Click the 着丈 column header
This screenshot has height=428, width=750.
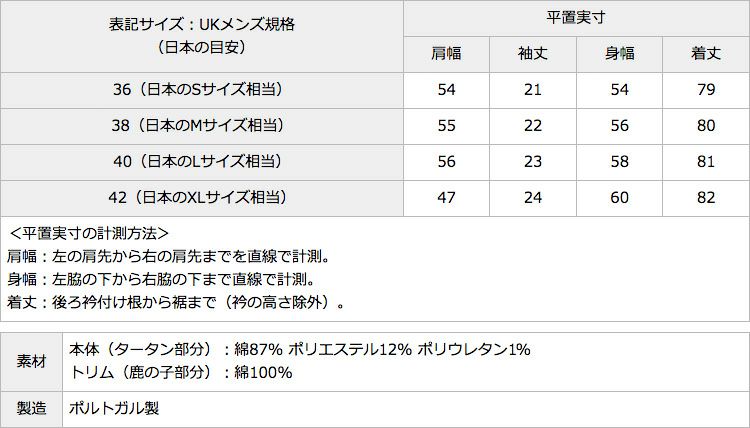click(706, 54)
